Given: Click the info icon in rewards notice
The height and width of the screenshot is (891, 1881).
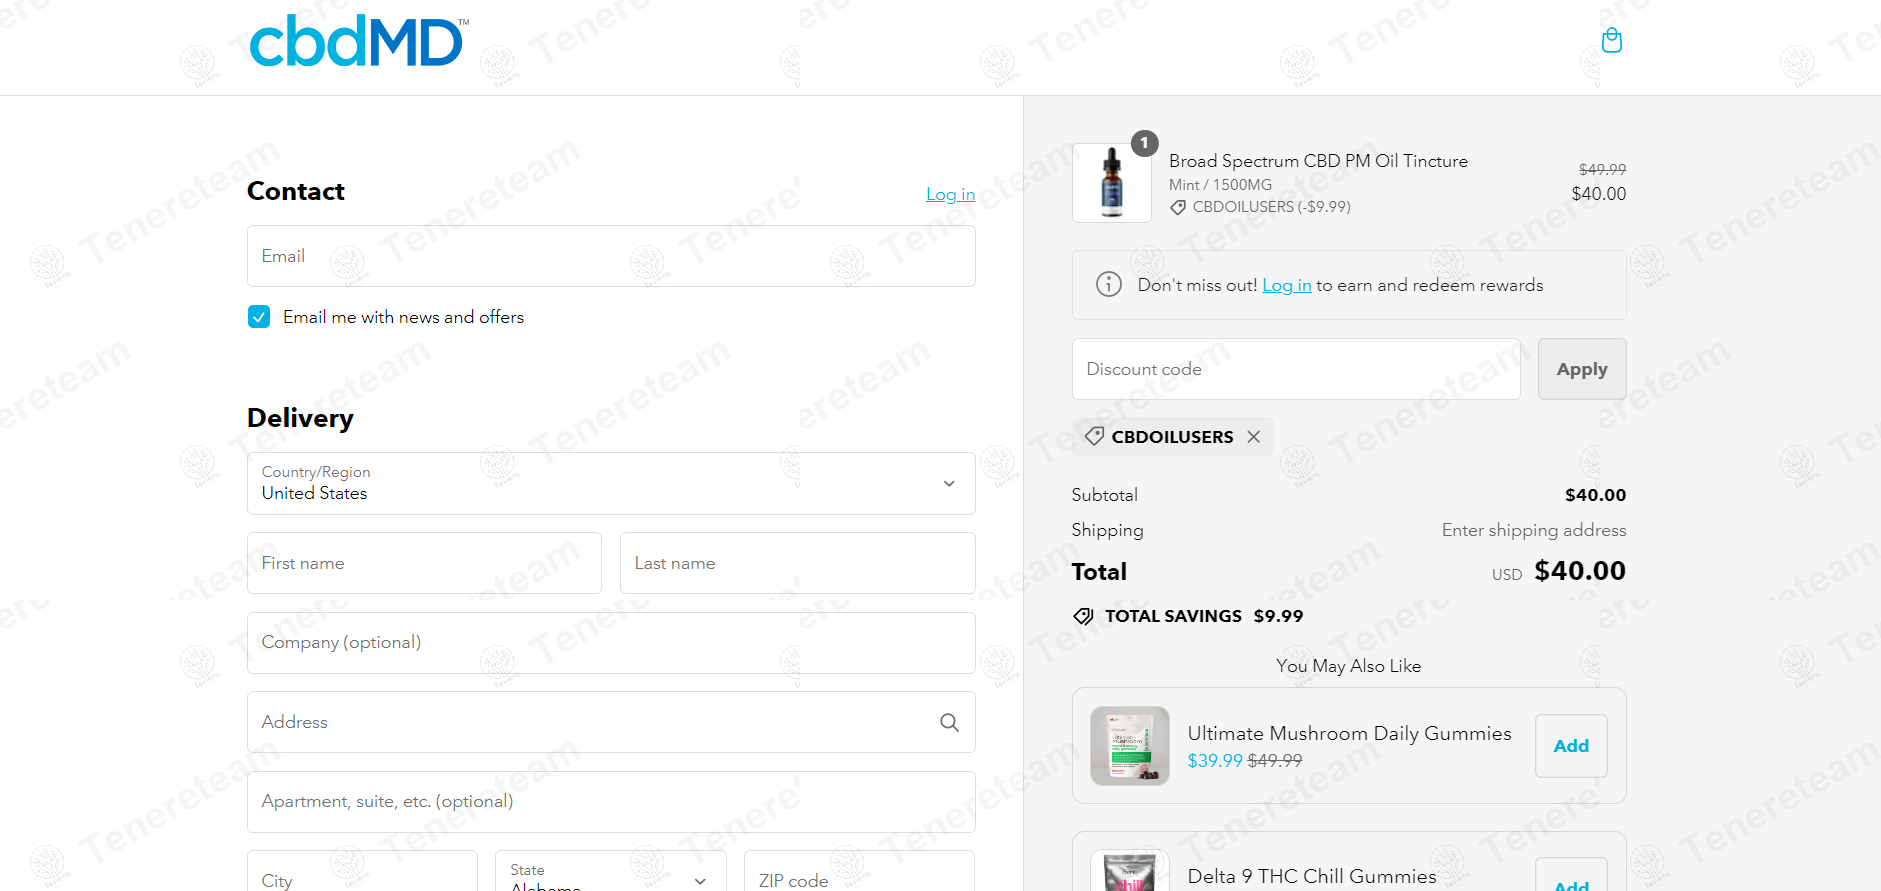Looking at the screenshot, I should [x=1108, y=285].
